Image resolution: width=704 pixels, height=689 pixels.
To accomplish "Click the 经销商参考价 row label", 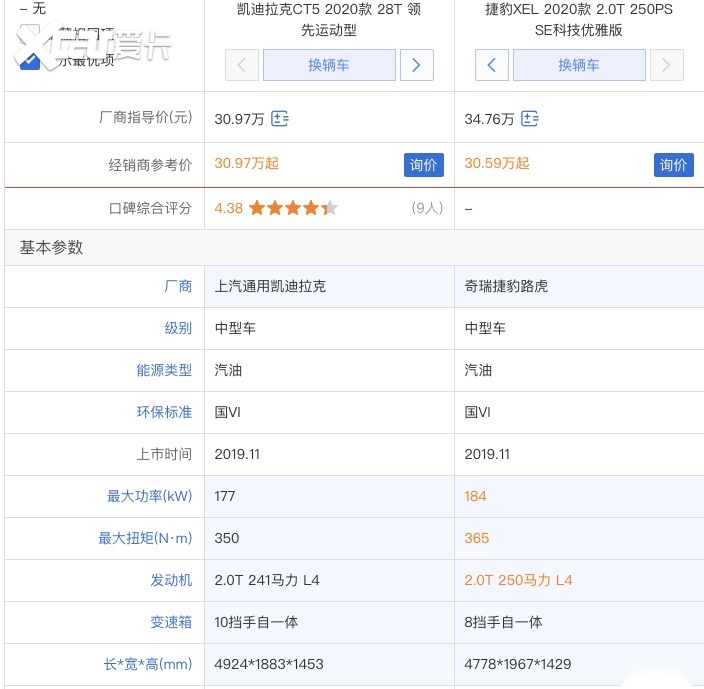I will tap(150, 165).
